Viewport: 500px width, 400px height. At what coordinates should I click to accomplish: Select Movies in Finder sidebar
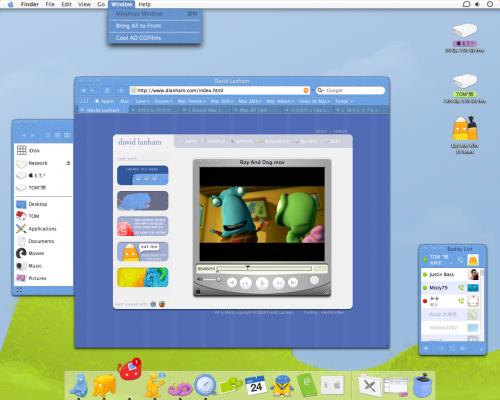click(x=43, y=253)
